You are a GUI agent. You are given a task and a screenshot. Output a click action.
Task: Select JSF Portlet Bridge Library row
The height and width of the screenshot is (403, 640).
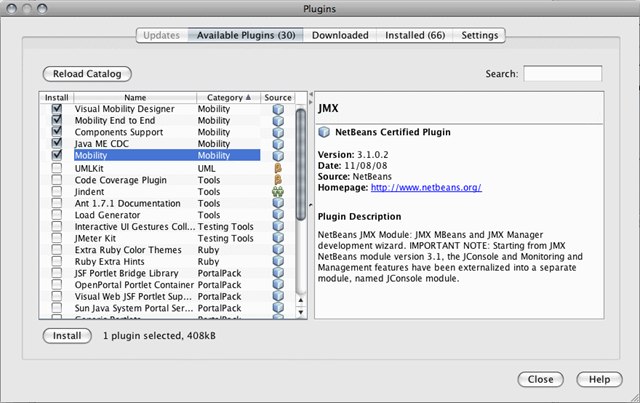point(167,273)
